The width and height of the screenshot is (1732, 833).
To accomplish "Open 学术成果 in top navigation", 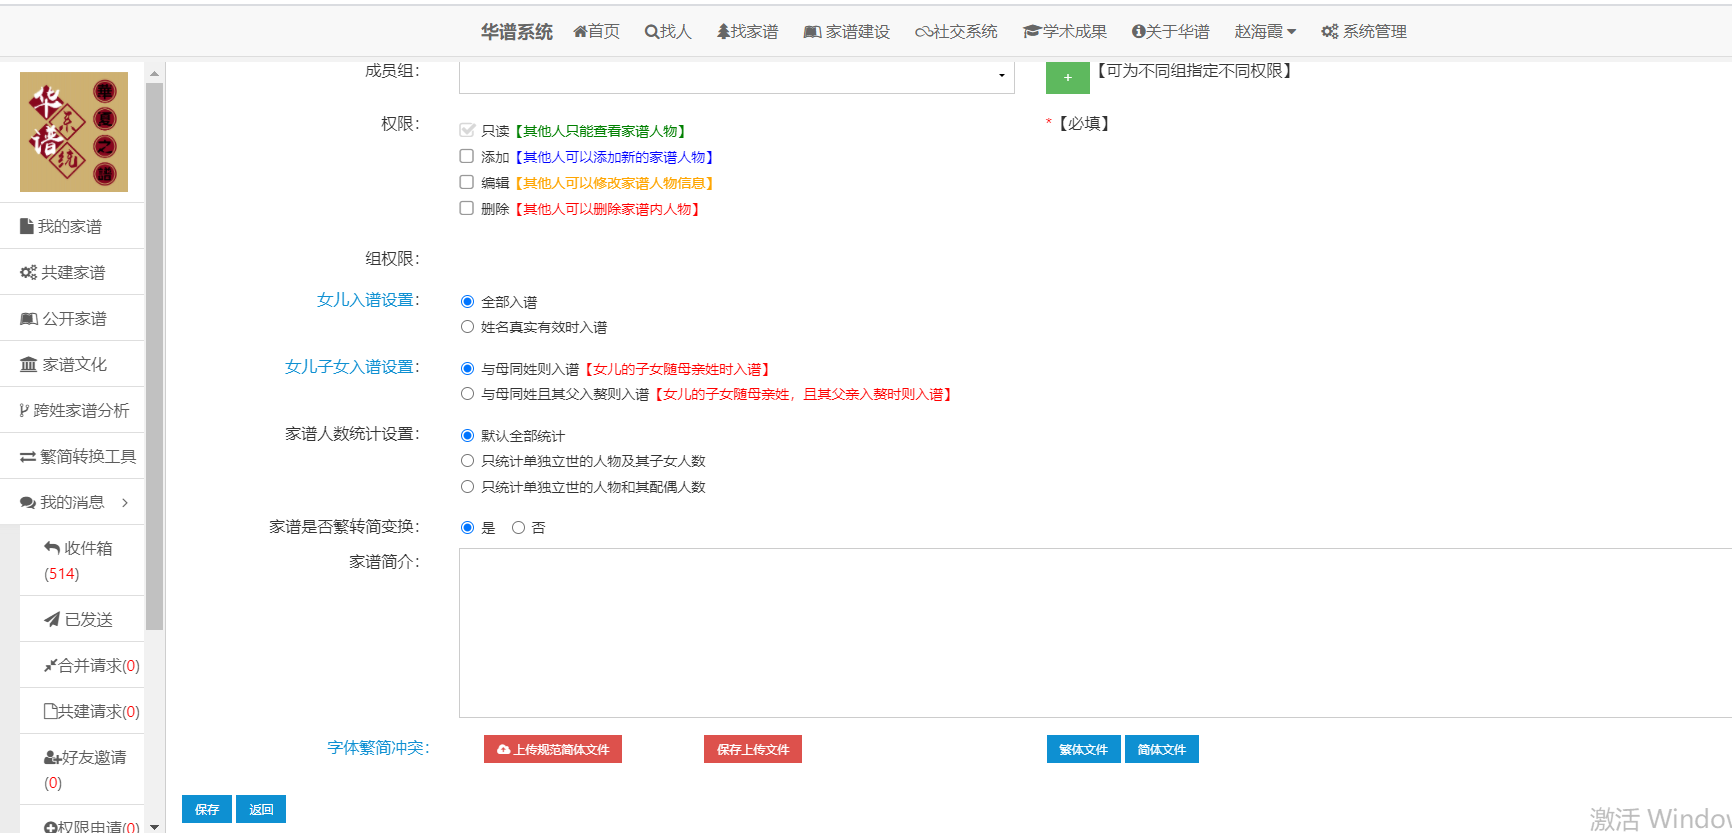I will tap(1065, 32).
